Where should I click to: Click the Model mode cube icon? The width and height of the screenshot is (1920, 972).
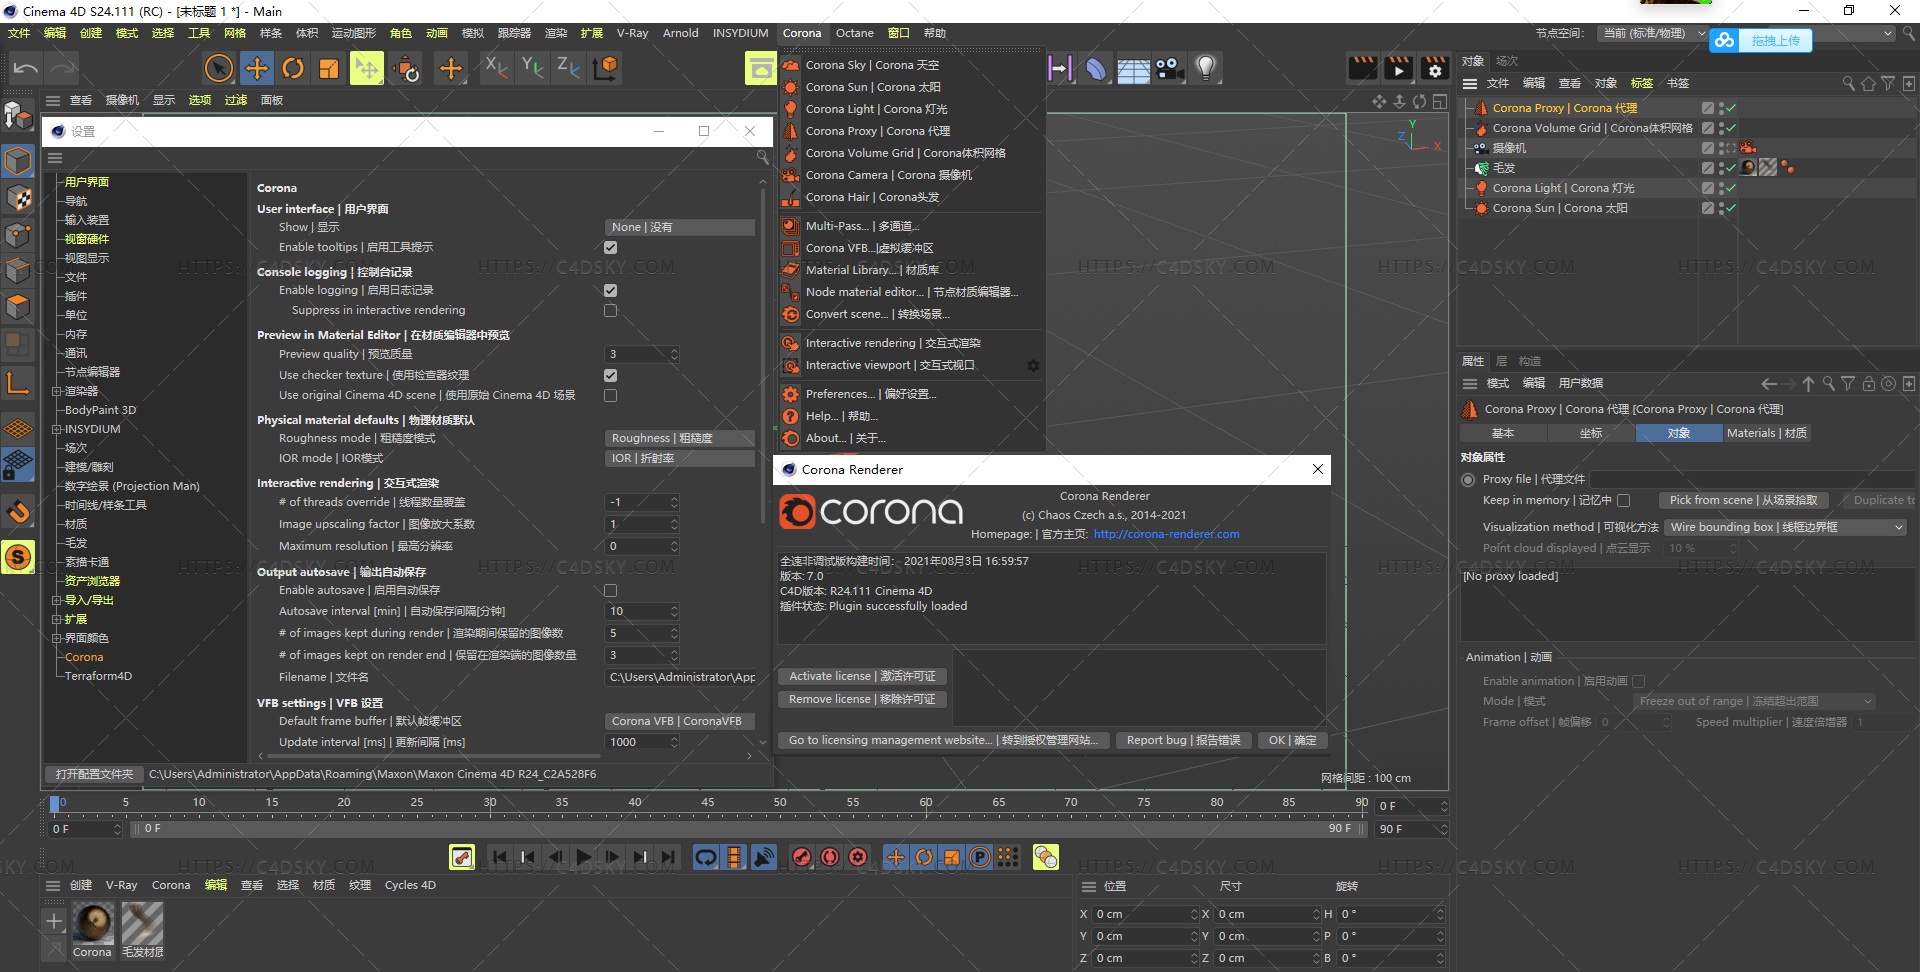(x=18, y=160)
